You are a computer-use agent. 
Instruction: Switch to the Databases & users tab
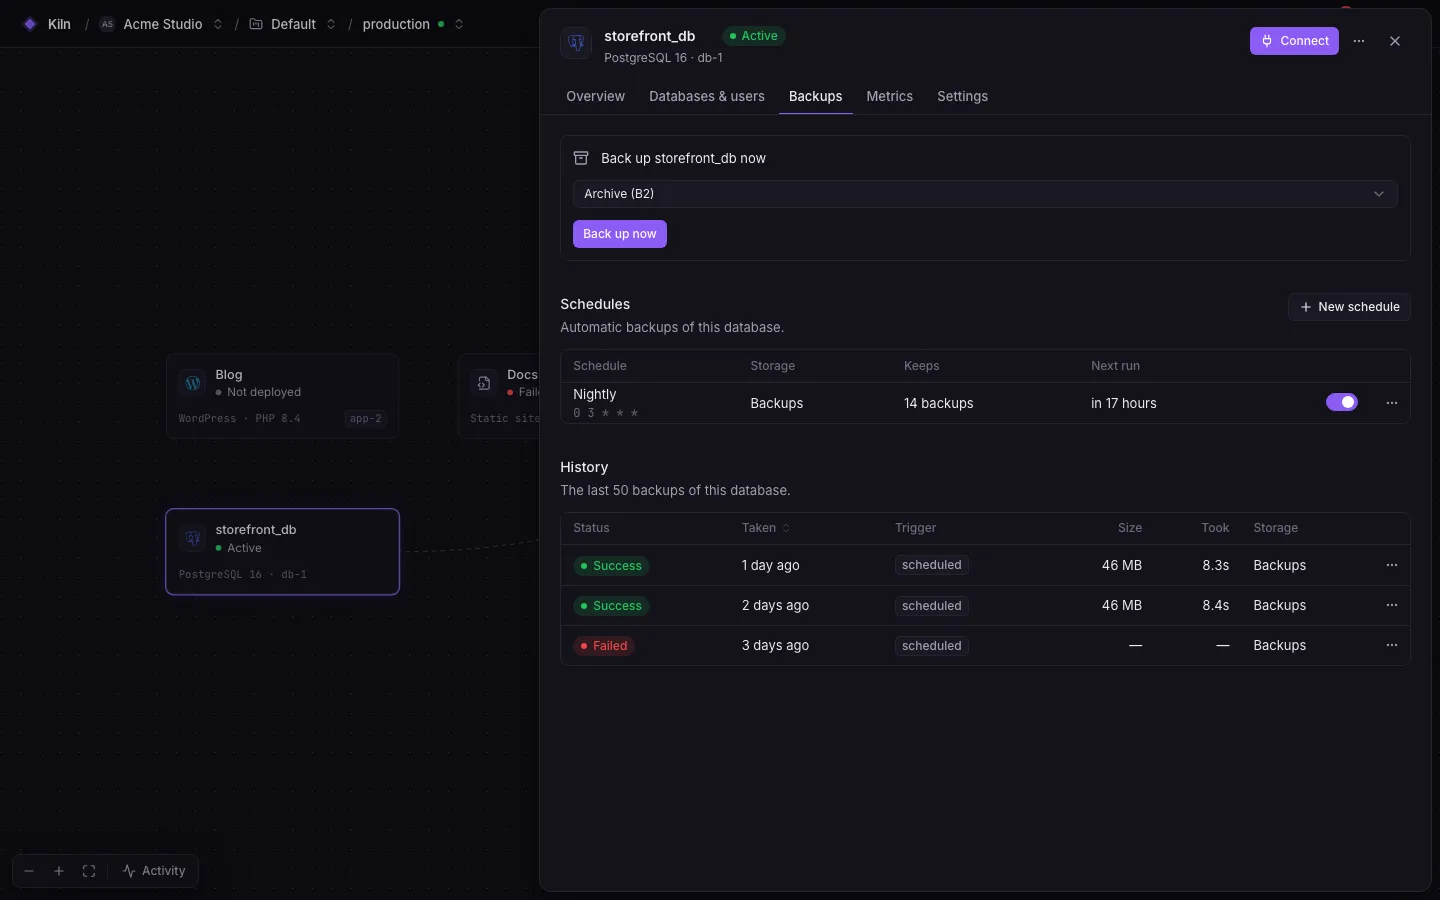coord(707,96)
